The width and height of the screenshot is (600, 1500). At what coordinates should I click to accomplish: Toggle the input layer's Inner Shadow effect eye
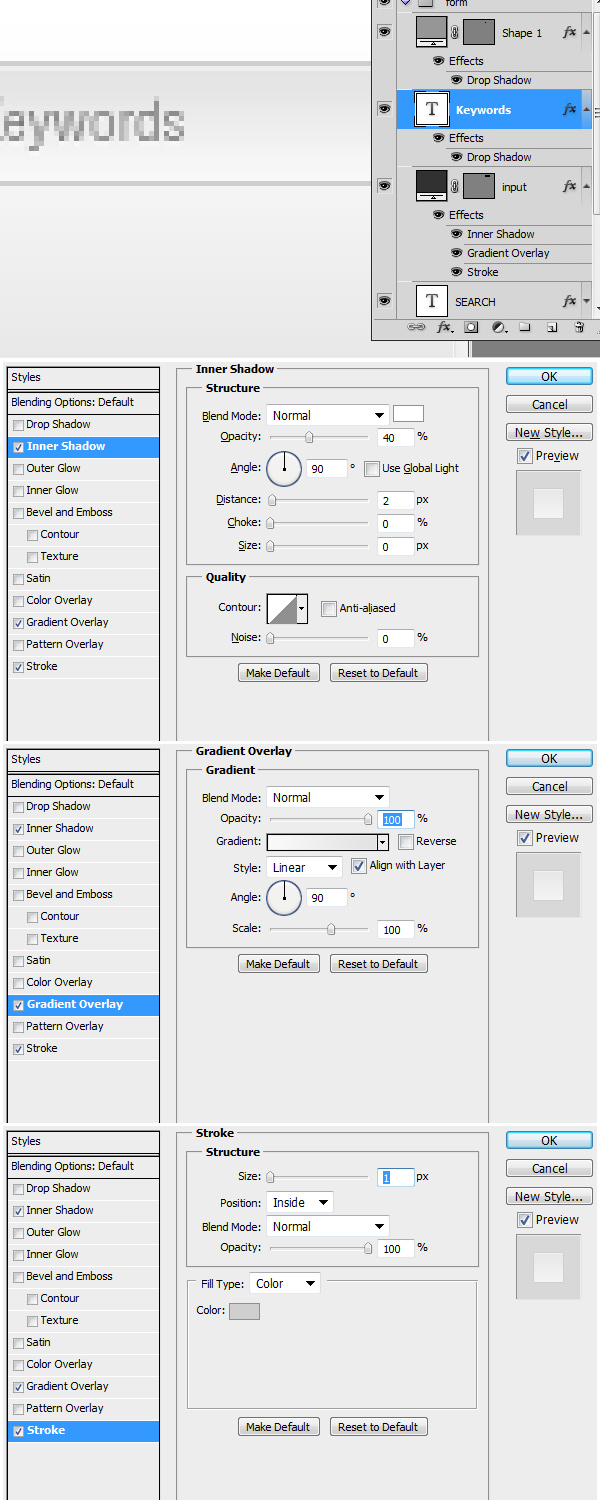point(457,234)
